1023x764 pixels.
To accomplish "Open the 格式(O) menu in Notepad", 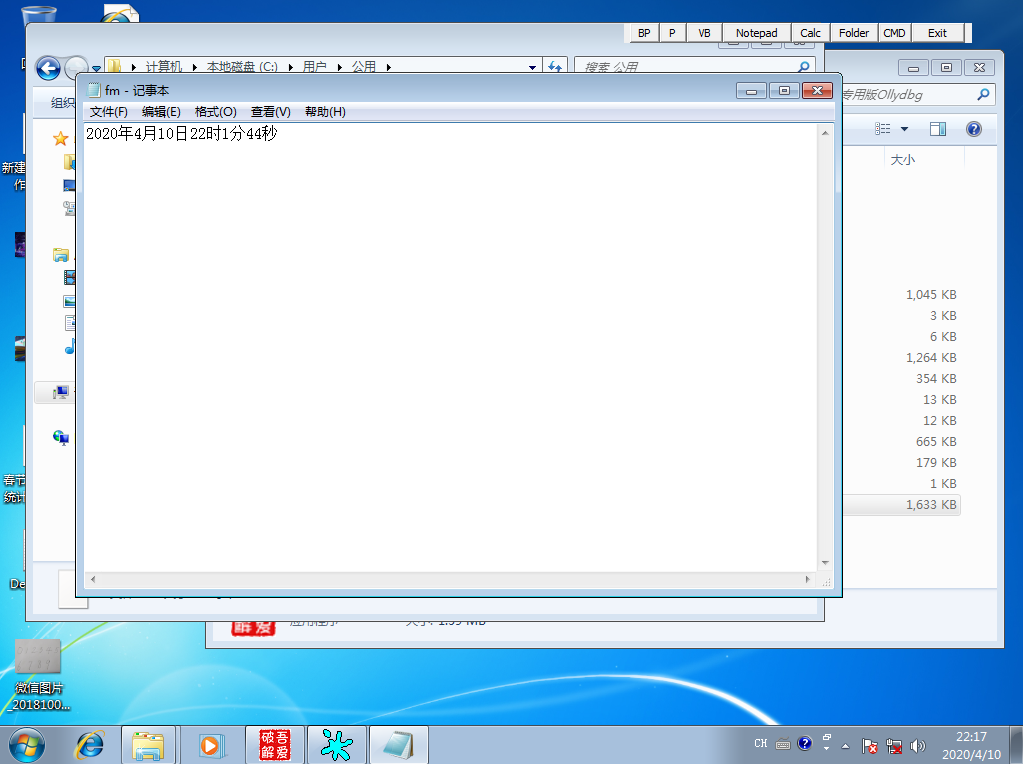I will (x=215, y=112).
